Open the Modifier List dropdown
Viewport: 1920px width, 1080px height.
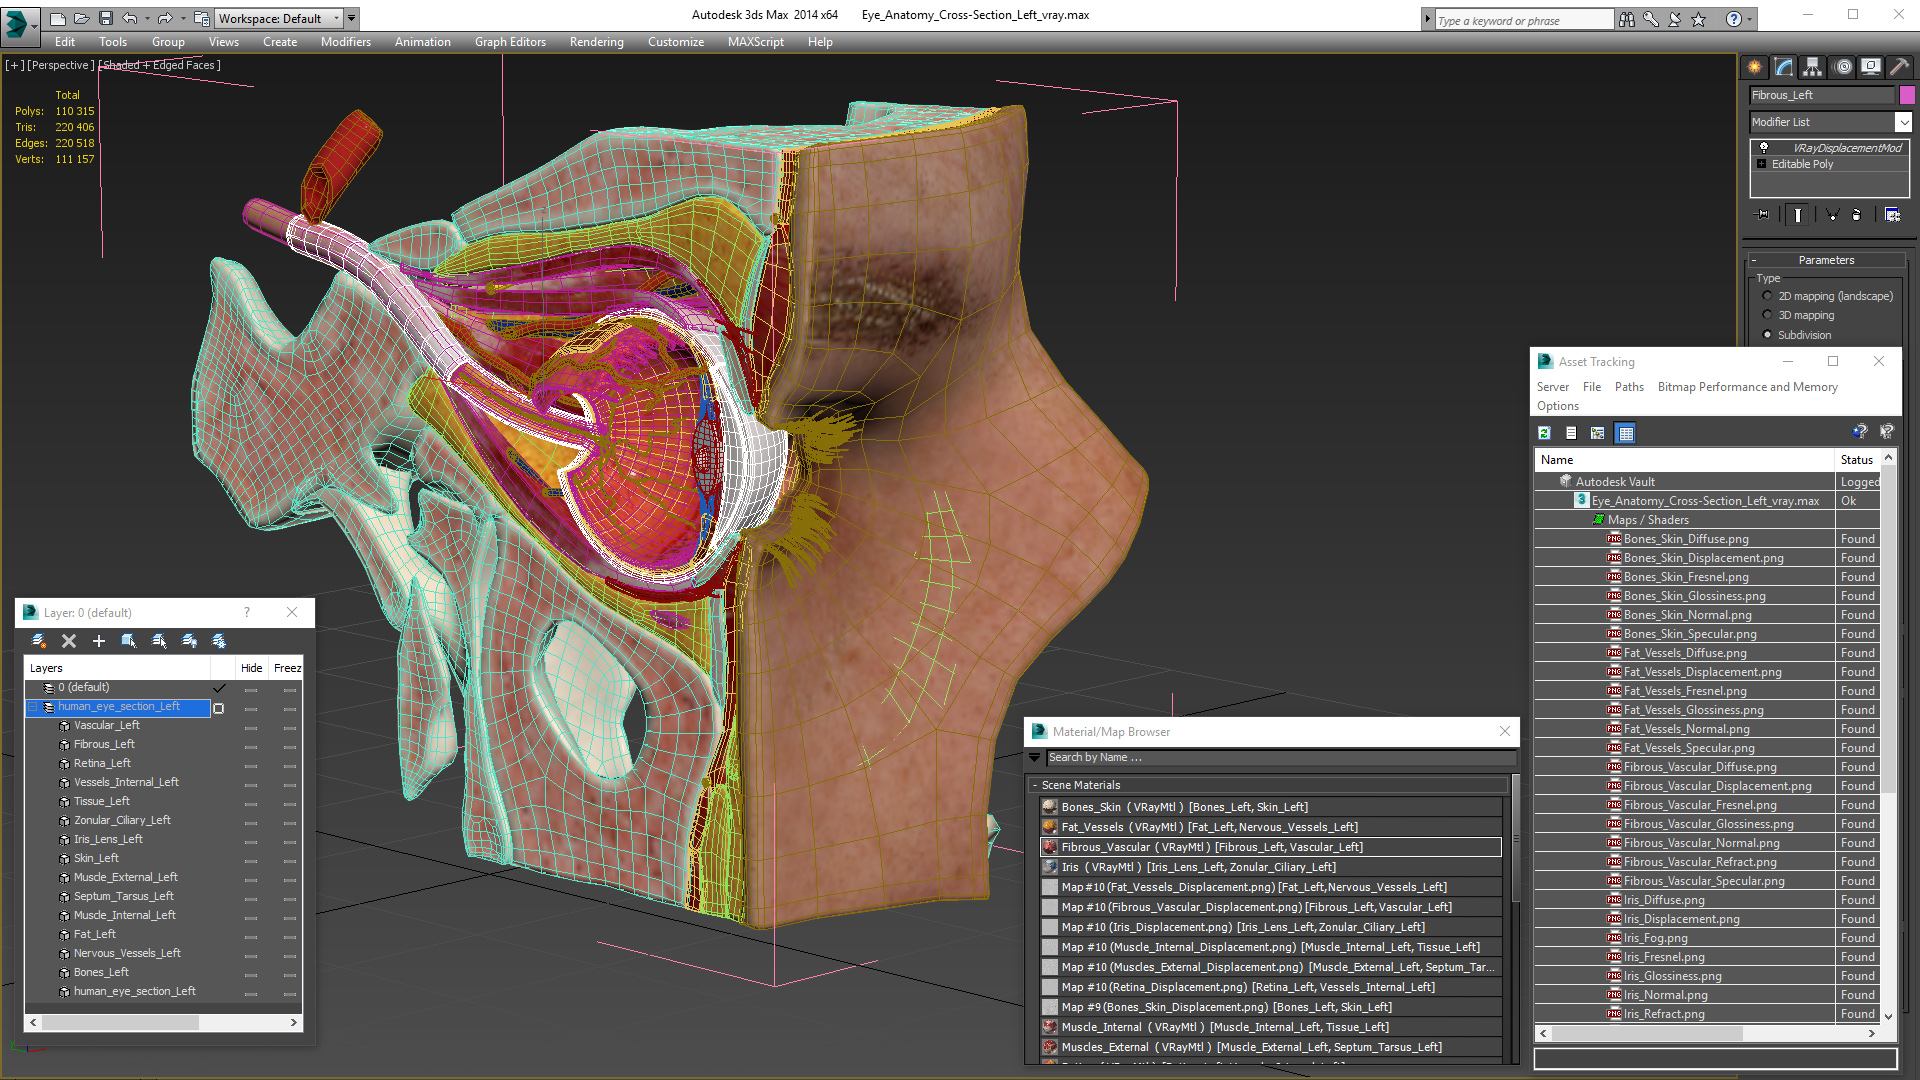coord(1903,122)
